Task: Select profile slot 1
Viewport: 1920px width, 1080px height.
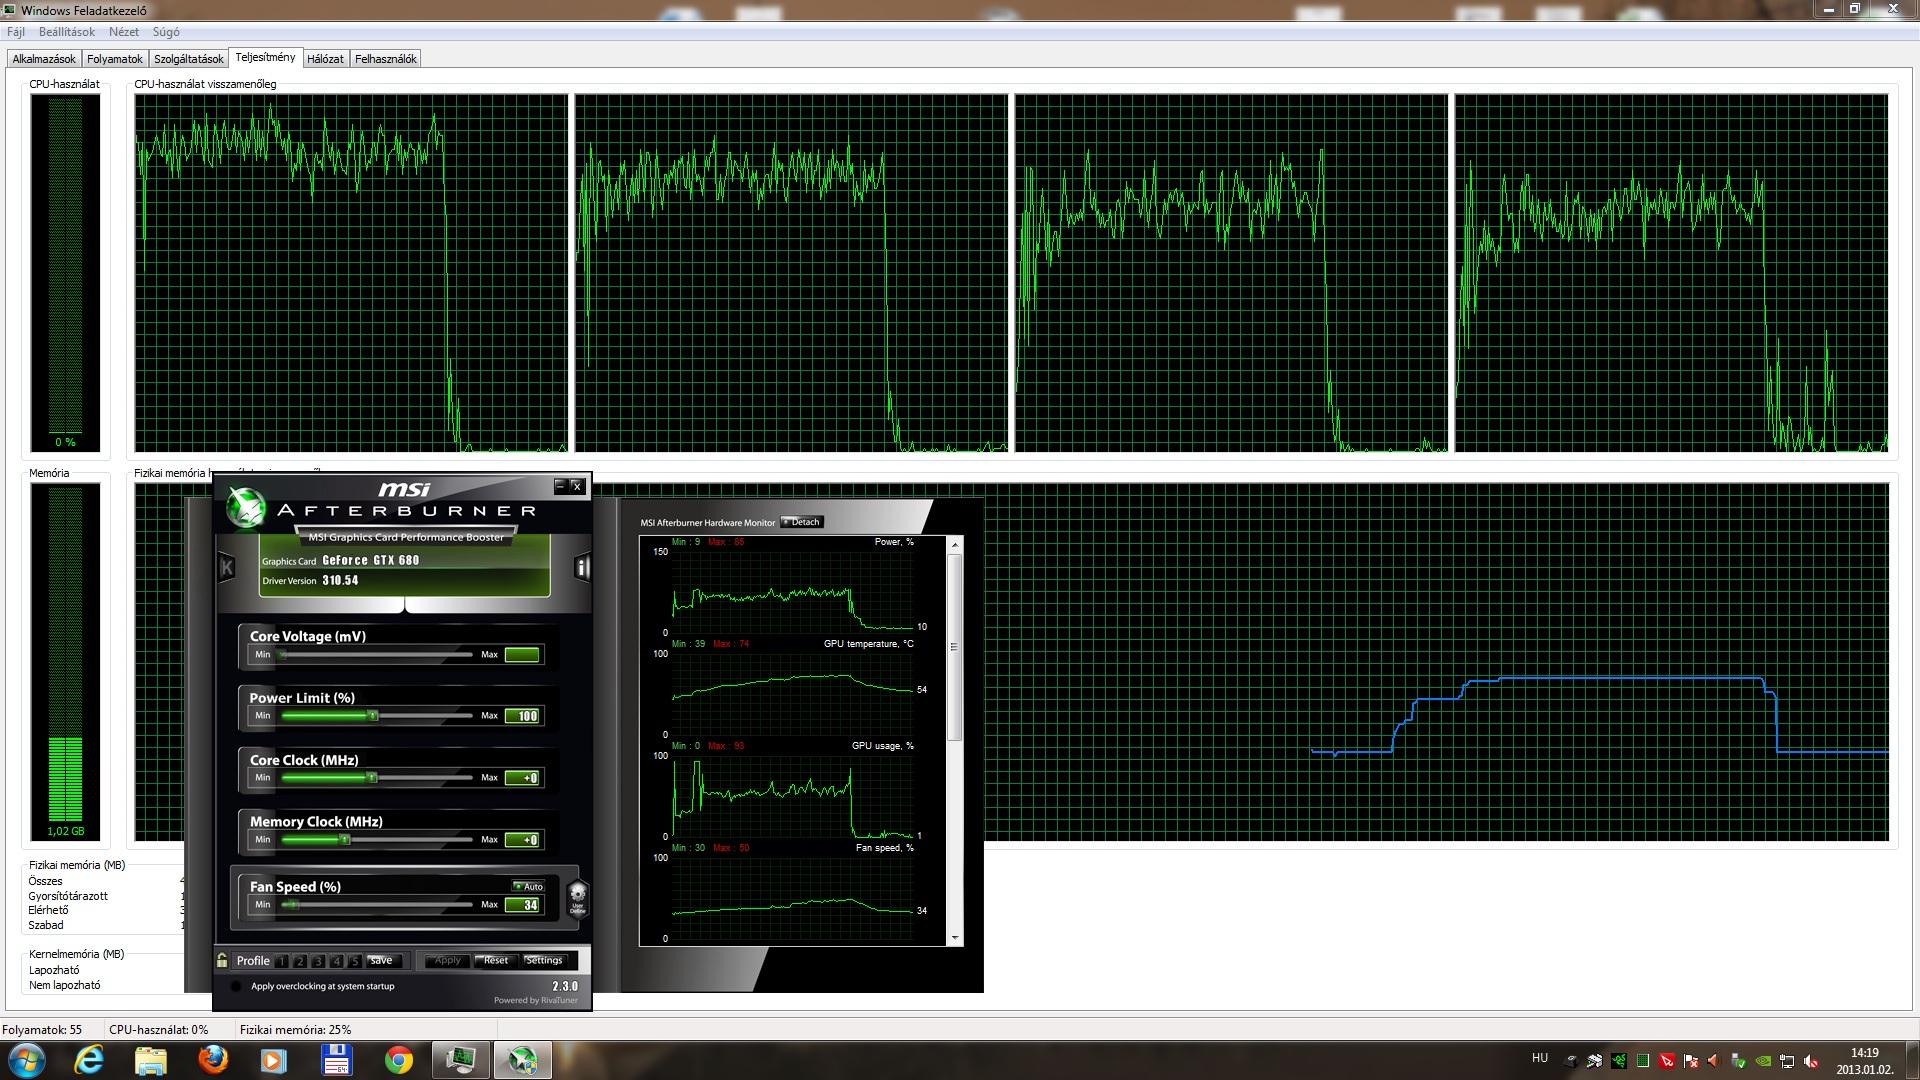Action: click(x=282, y=961)
